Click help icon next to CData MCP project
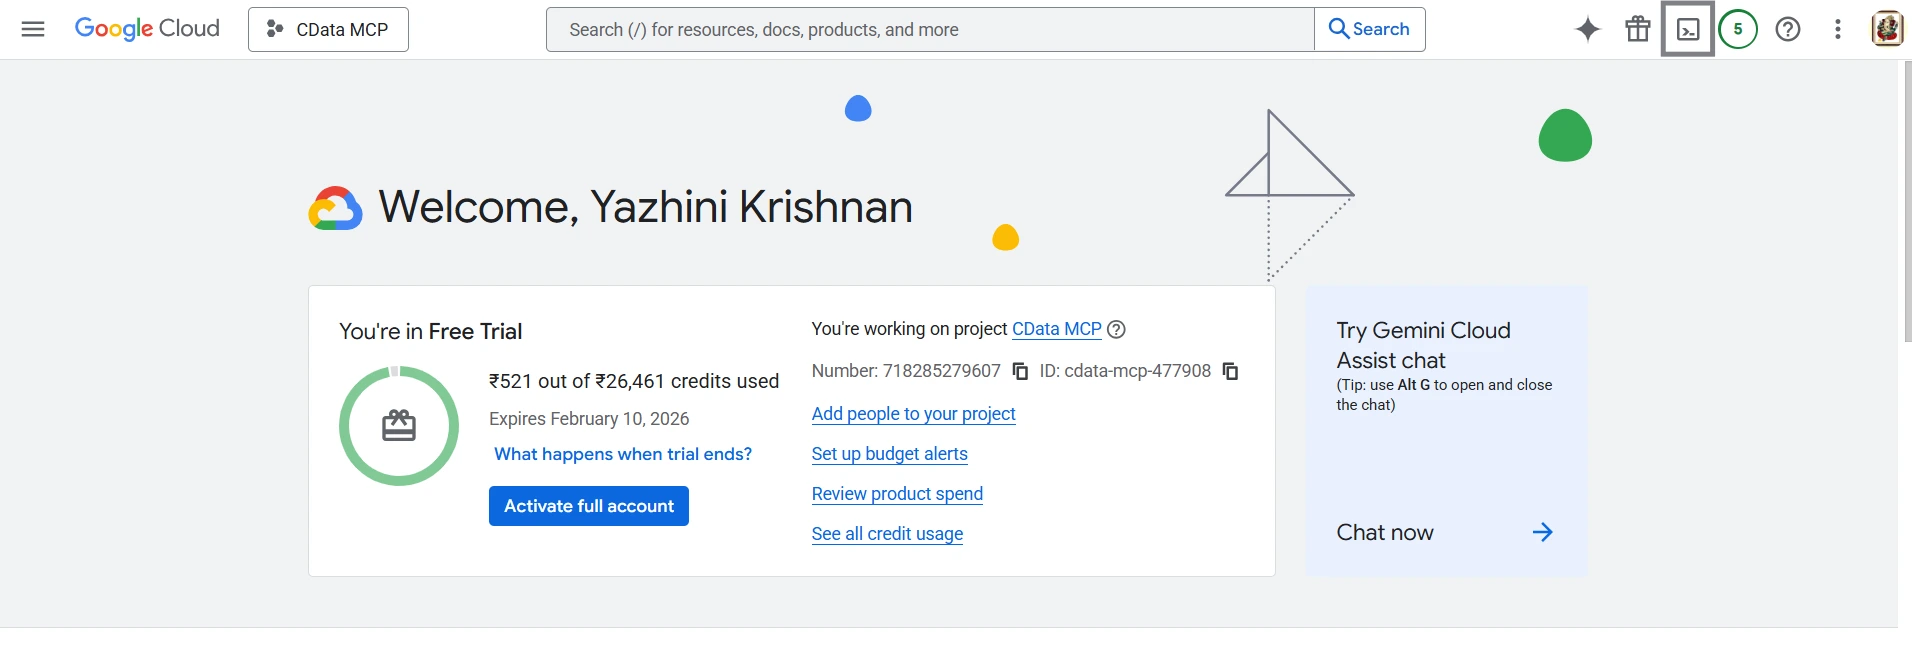1912x657 pixels. [1117, 329]
